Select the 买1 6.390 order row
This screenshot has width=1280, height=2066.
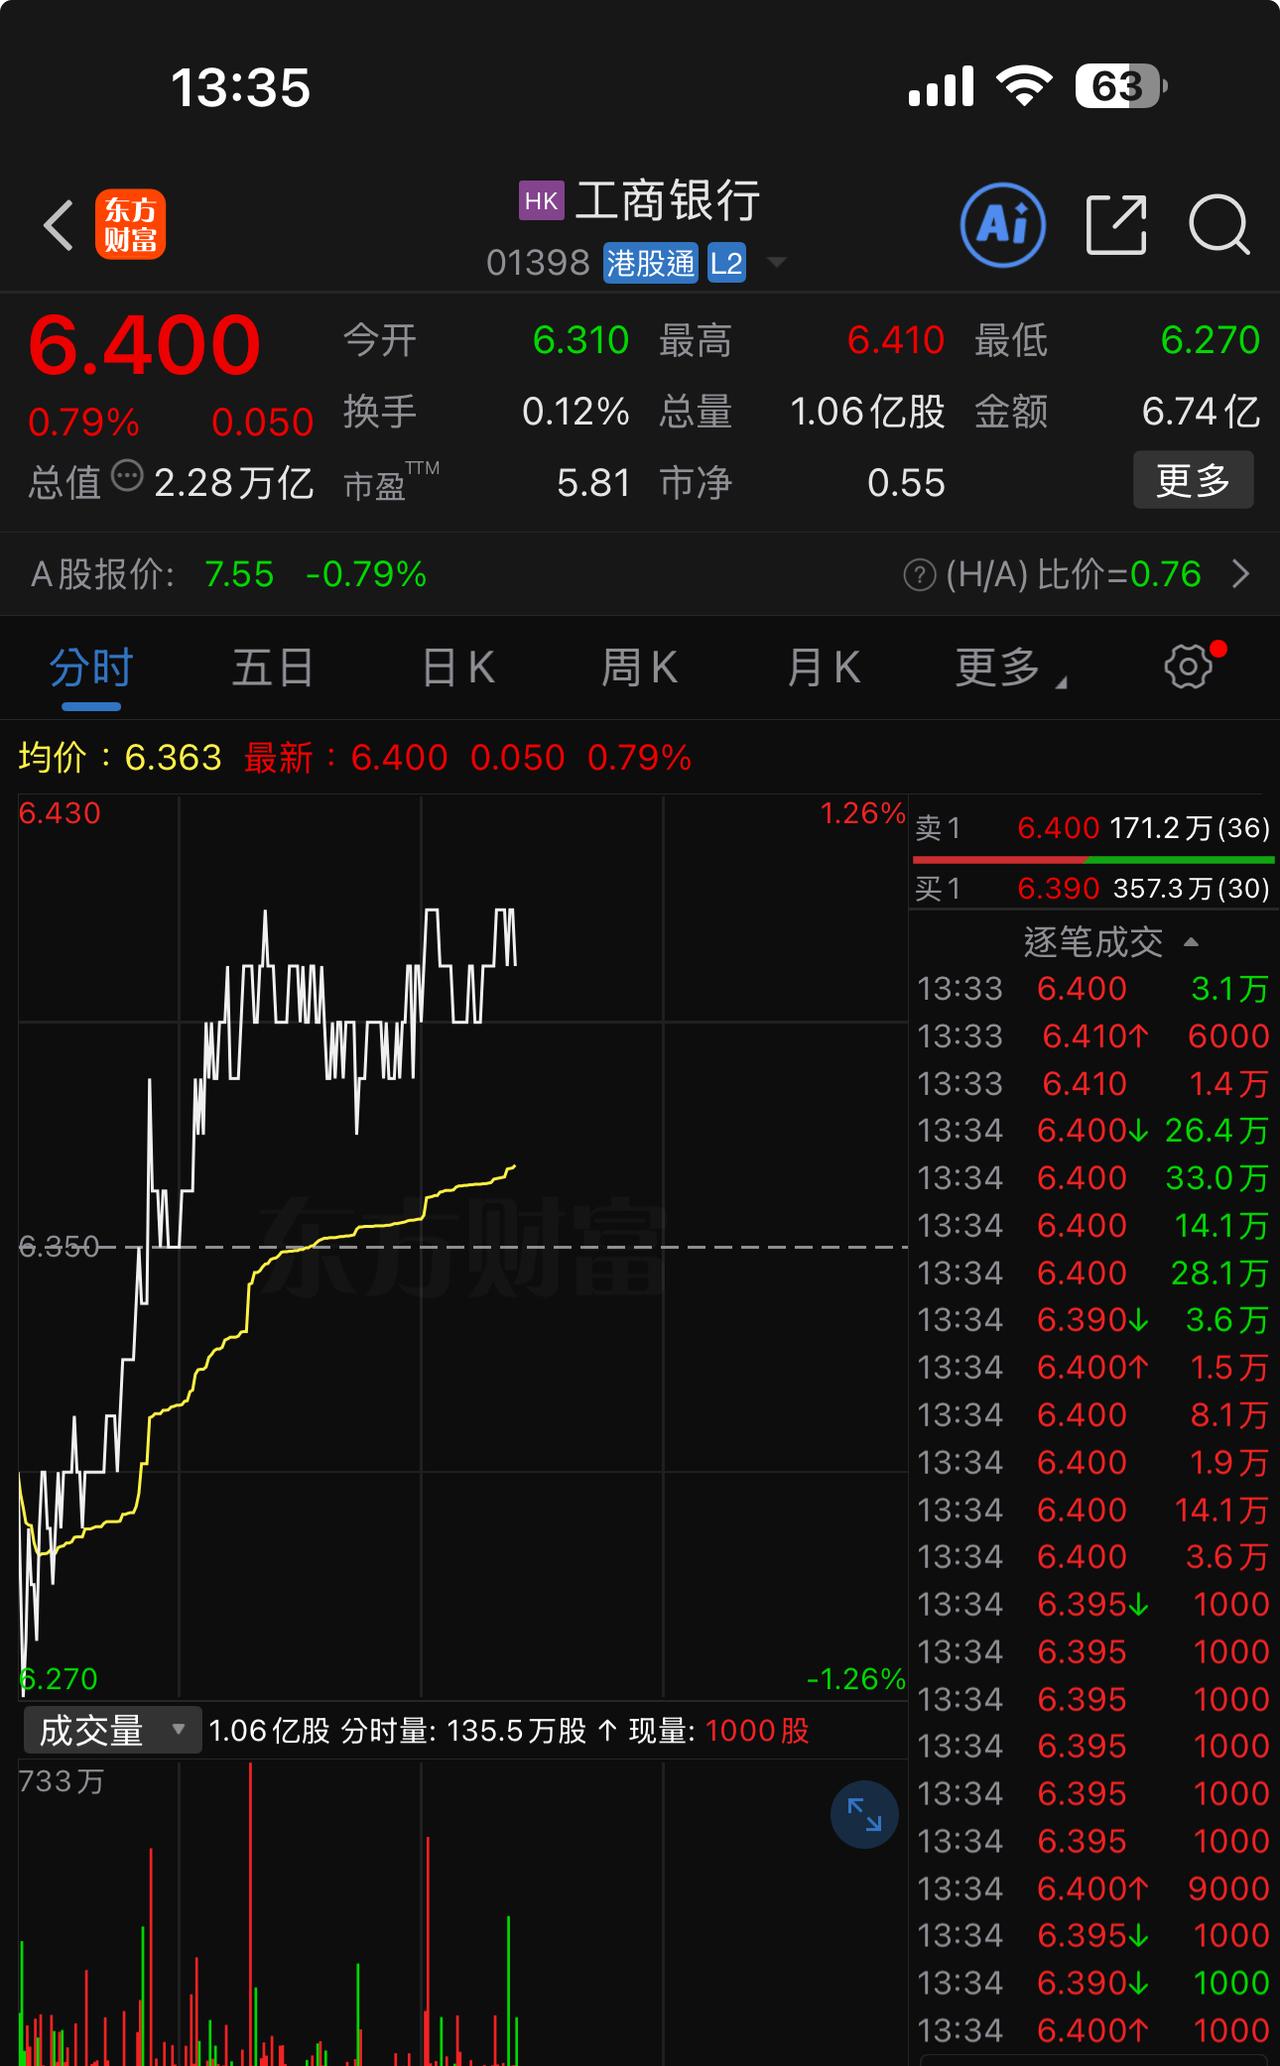click(1093, 888)
